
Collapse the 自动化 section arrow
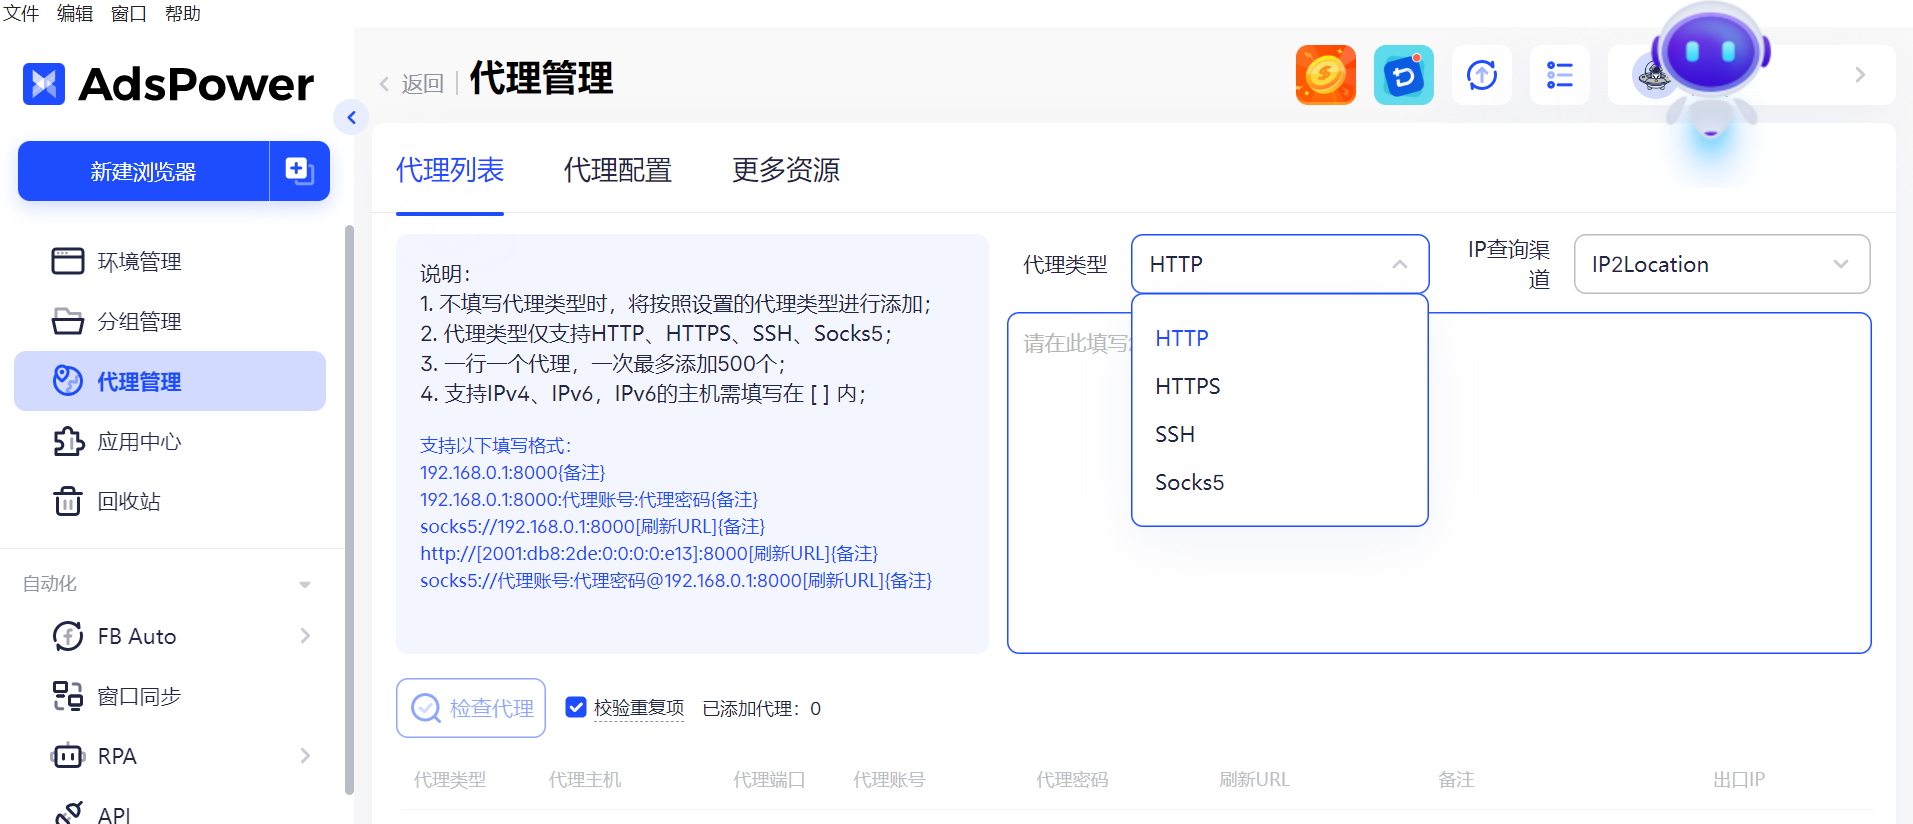click(305, 584)
